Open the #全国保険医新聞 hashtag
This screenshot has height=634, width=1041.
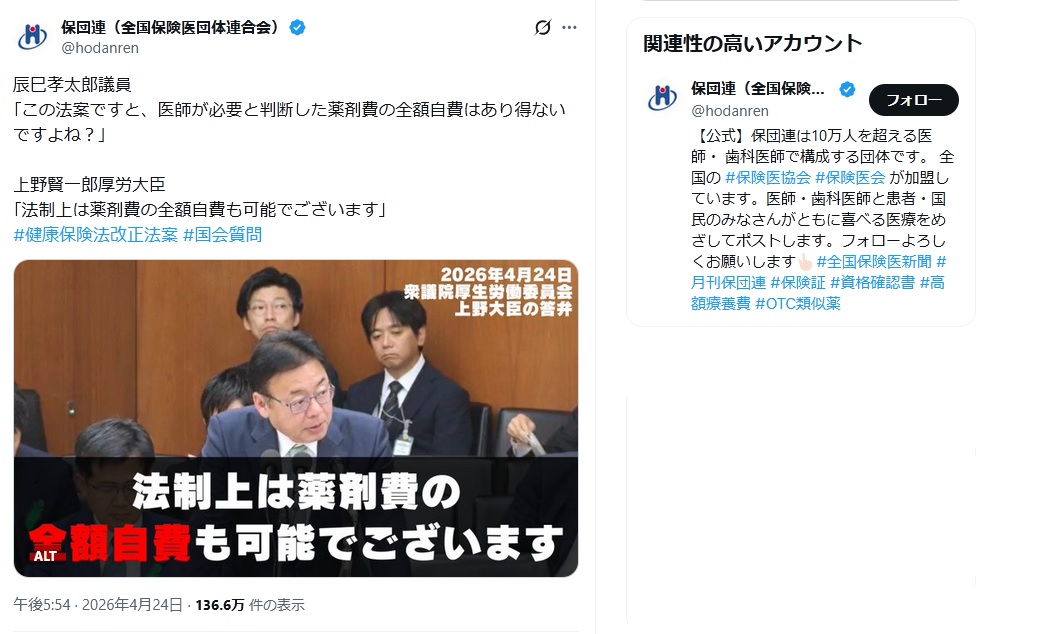point(874,262)
